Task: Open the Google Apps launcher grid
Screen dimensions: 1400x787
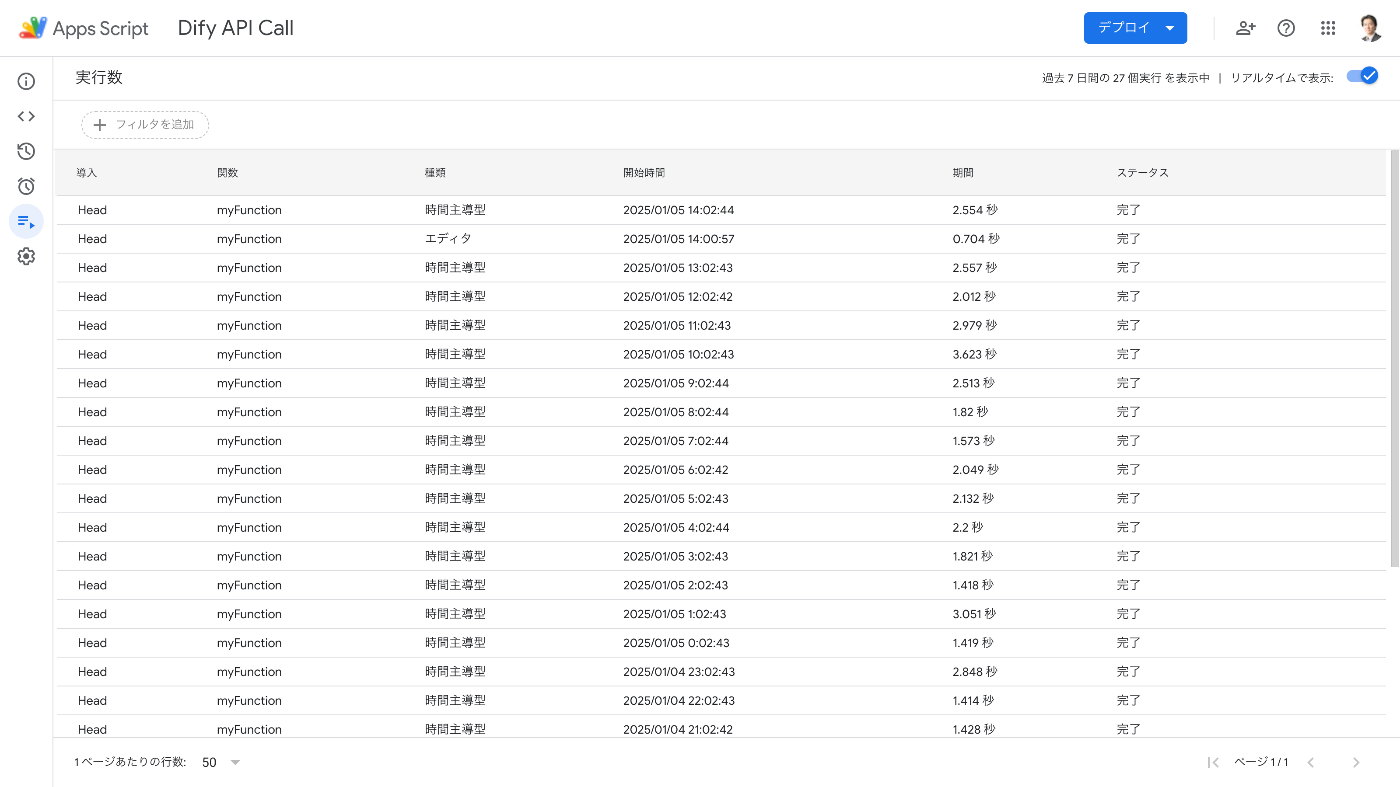Action: pyautogui.click(x=1328, y=27)
